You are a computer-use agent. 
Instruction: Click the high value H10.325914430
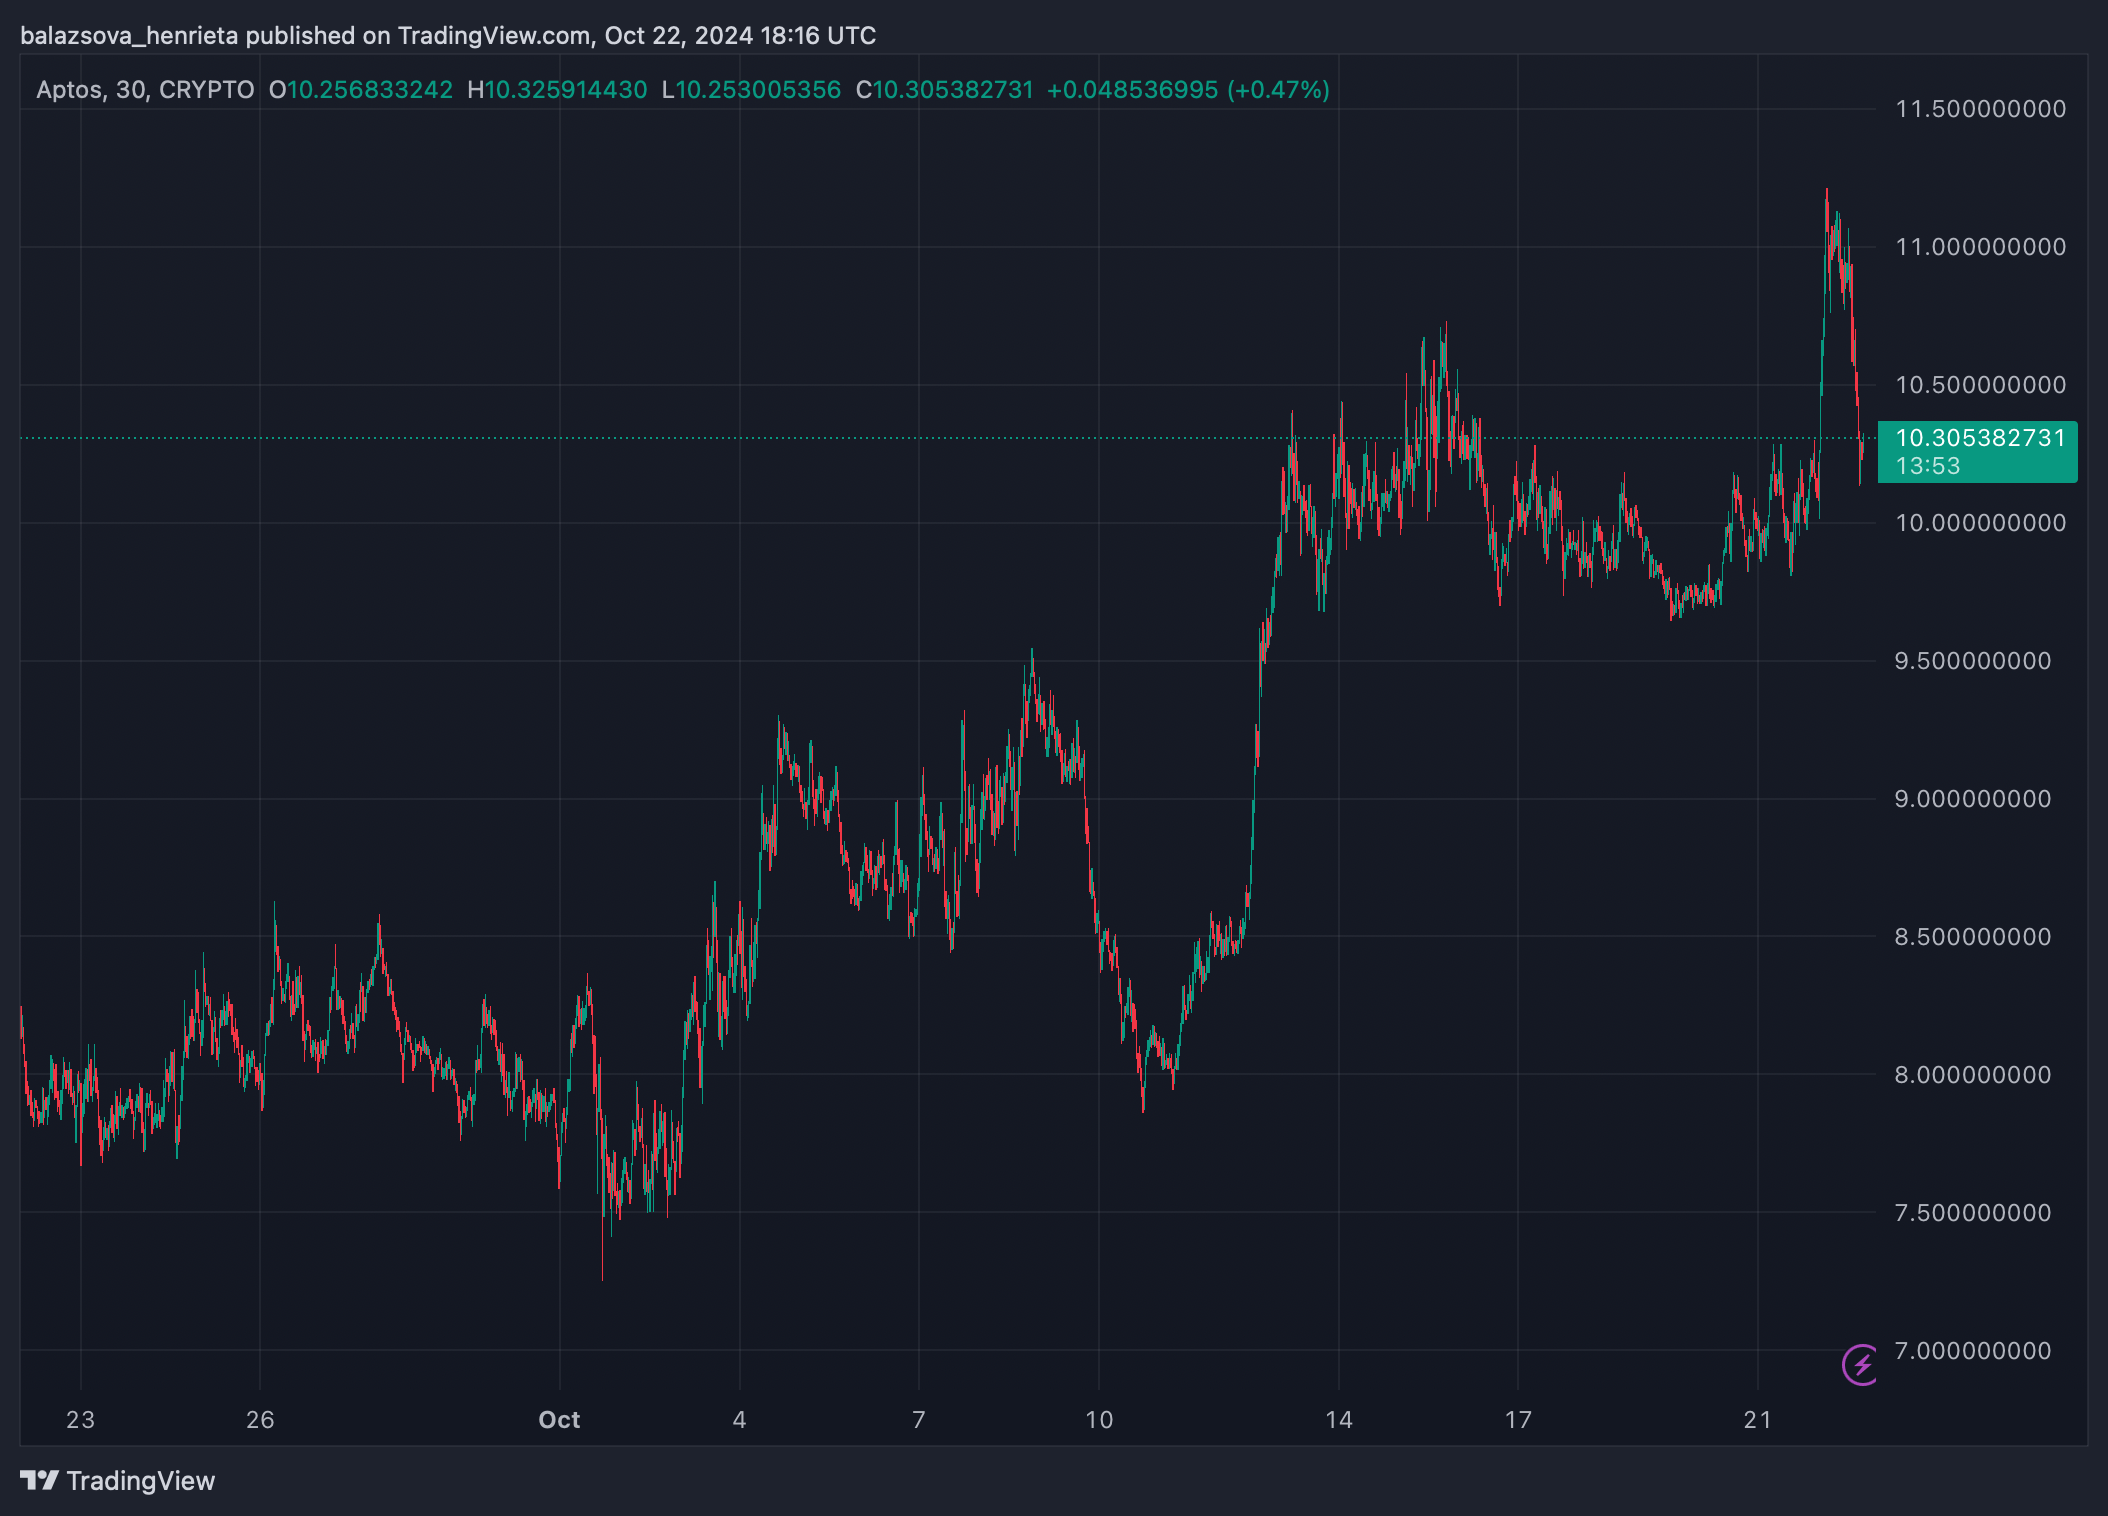557,90
